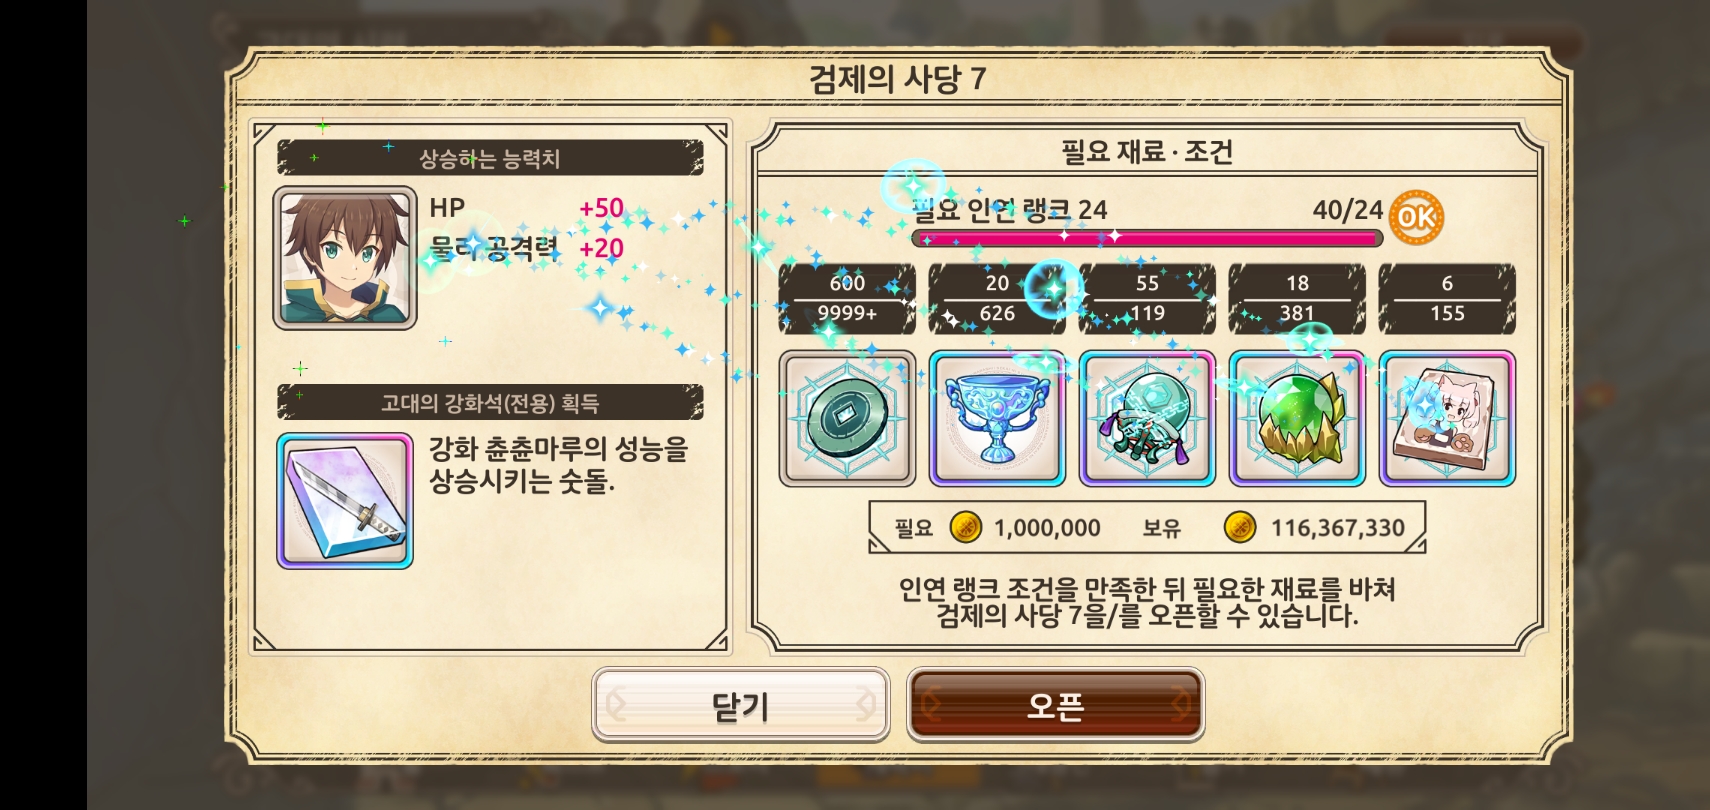1710x810 pixels.
Task: Tap the 고대의 강화석(전용) 획득 header
Action: pyautogui.click(x=490, y=403)
